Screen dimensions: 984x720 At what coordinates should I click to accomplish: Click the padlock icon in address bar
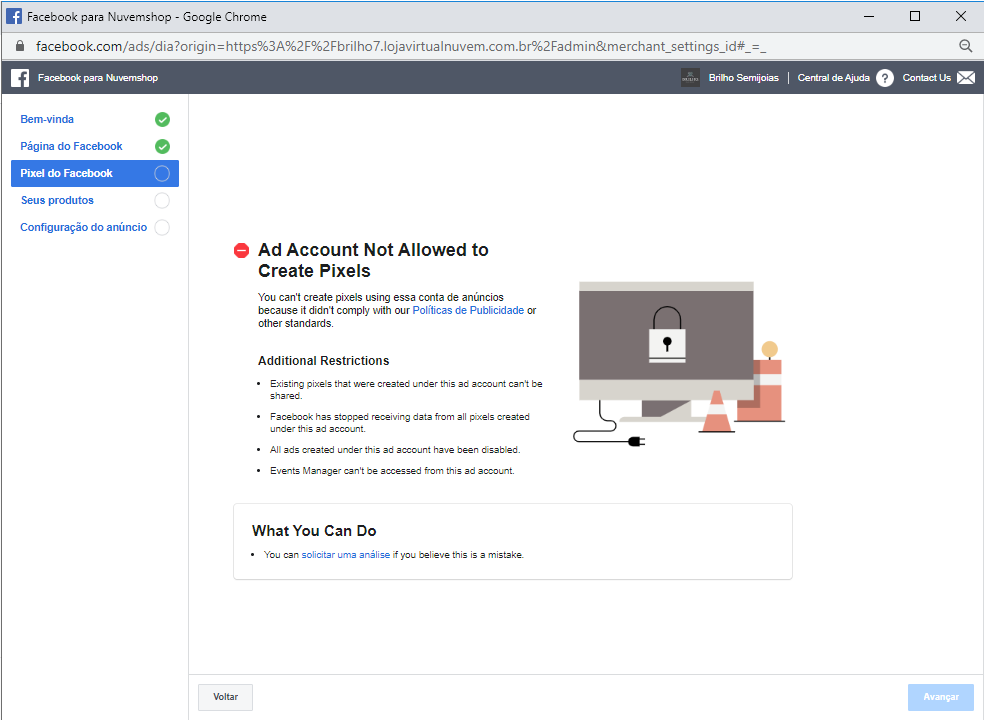[20, 46]
